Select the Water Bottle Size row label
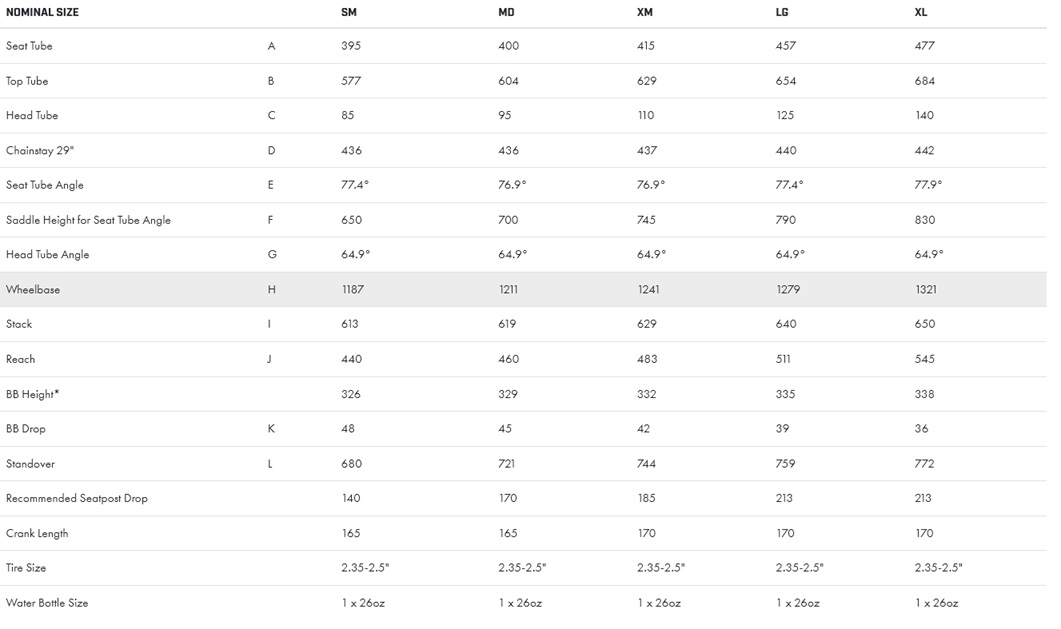1061x629 pixels. click(47, 603)
